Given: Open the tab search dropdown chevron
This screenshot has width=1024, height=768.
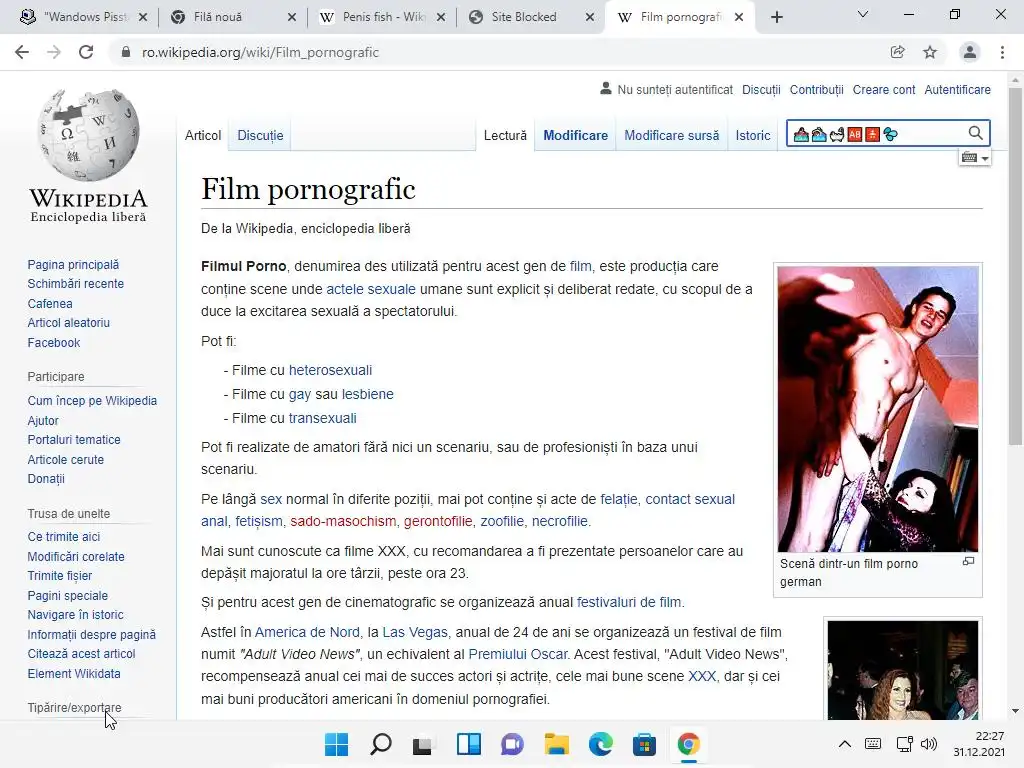Looking at the screenshot, I should pos(863,14).
